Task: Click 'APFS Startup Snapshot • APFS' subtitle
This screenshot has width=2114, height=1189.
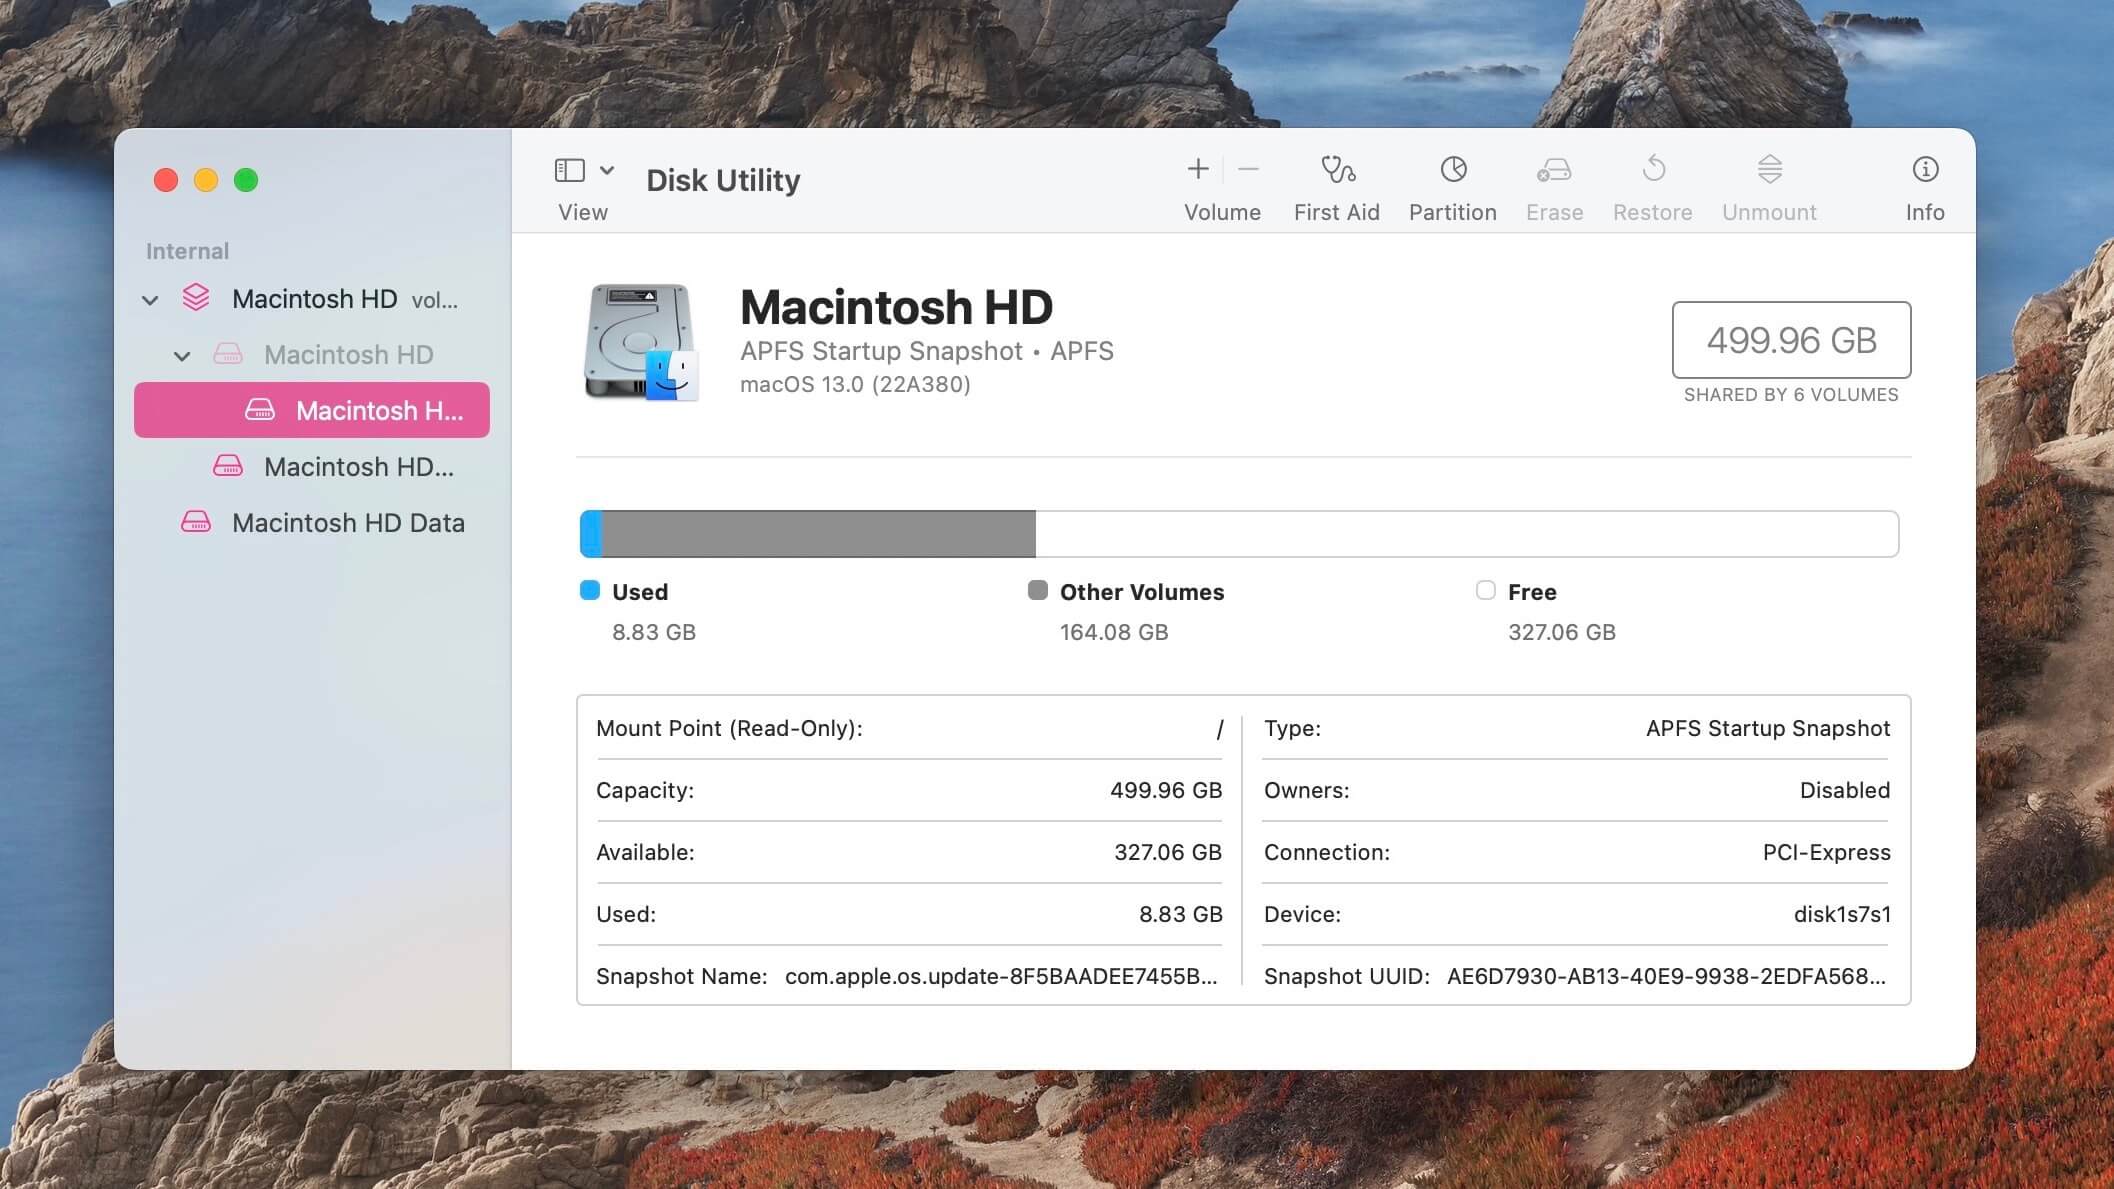Action: point(927,351)
